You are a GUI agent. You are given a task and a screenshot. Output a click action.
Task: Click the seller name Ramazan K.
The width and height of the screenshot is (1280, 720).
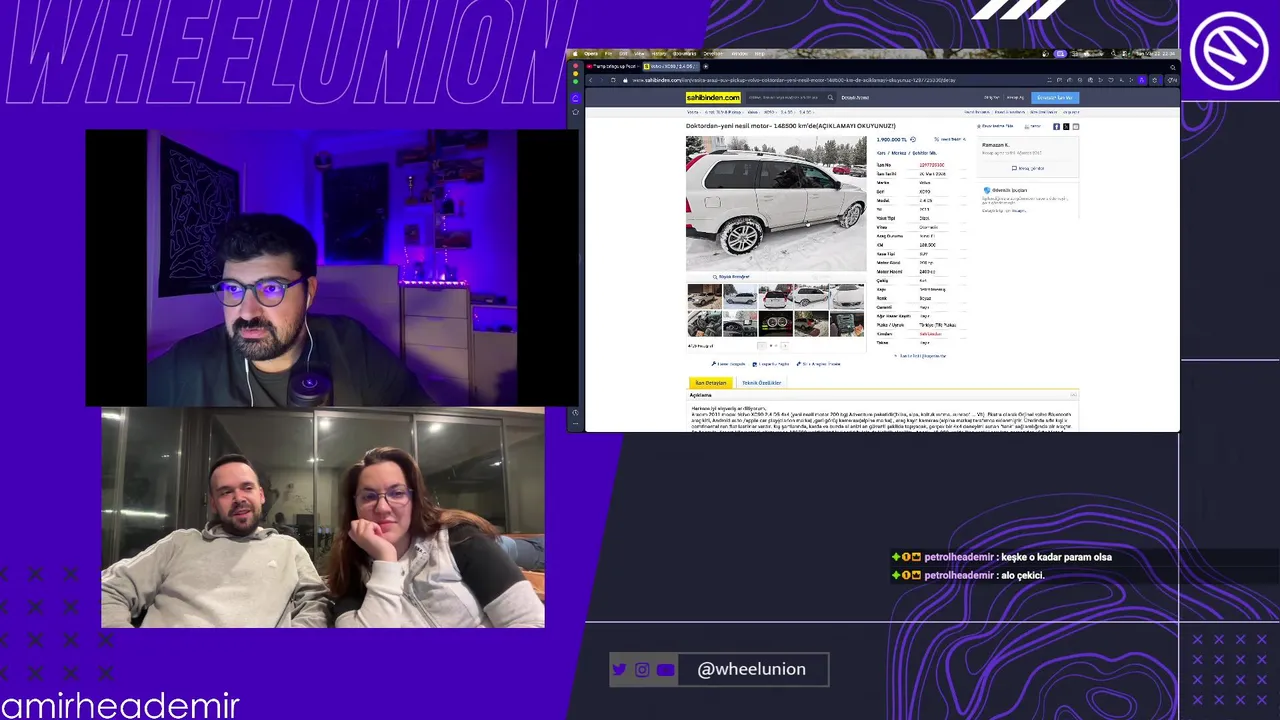[996, 145]
